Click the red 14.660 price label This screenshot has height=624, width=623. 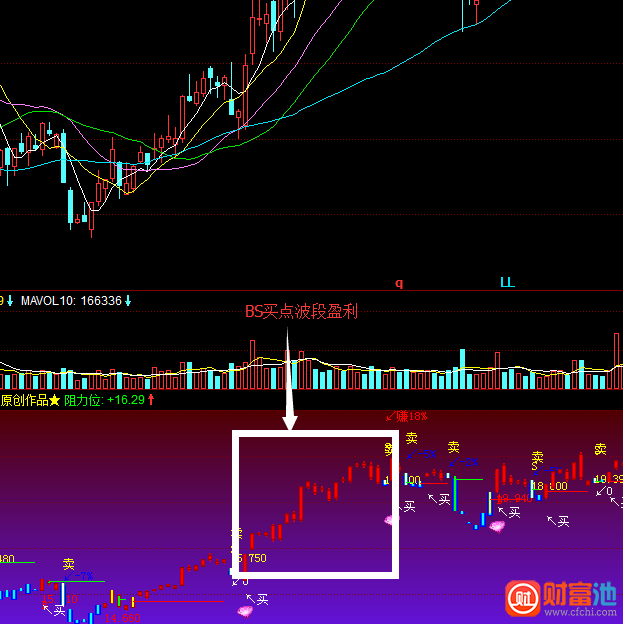(123, 618)
